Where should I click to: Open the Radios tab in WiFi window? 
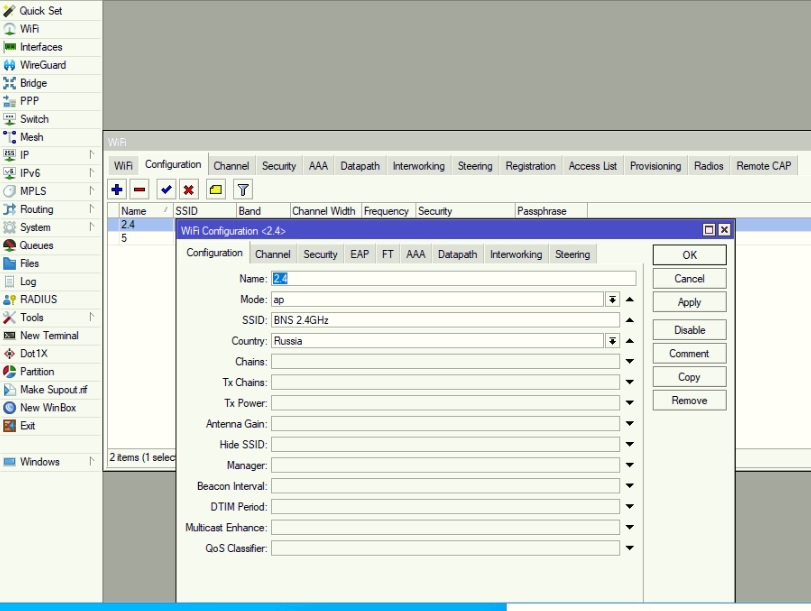pyautogui.click(x=709, y=166)
